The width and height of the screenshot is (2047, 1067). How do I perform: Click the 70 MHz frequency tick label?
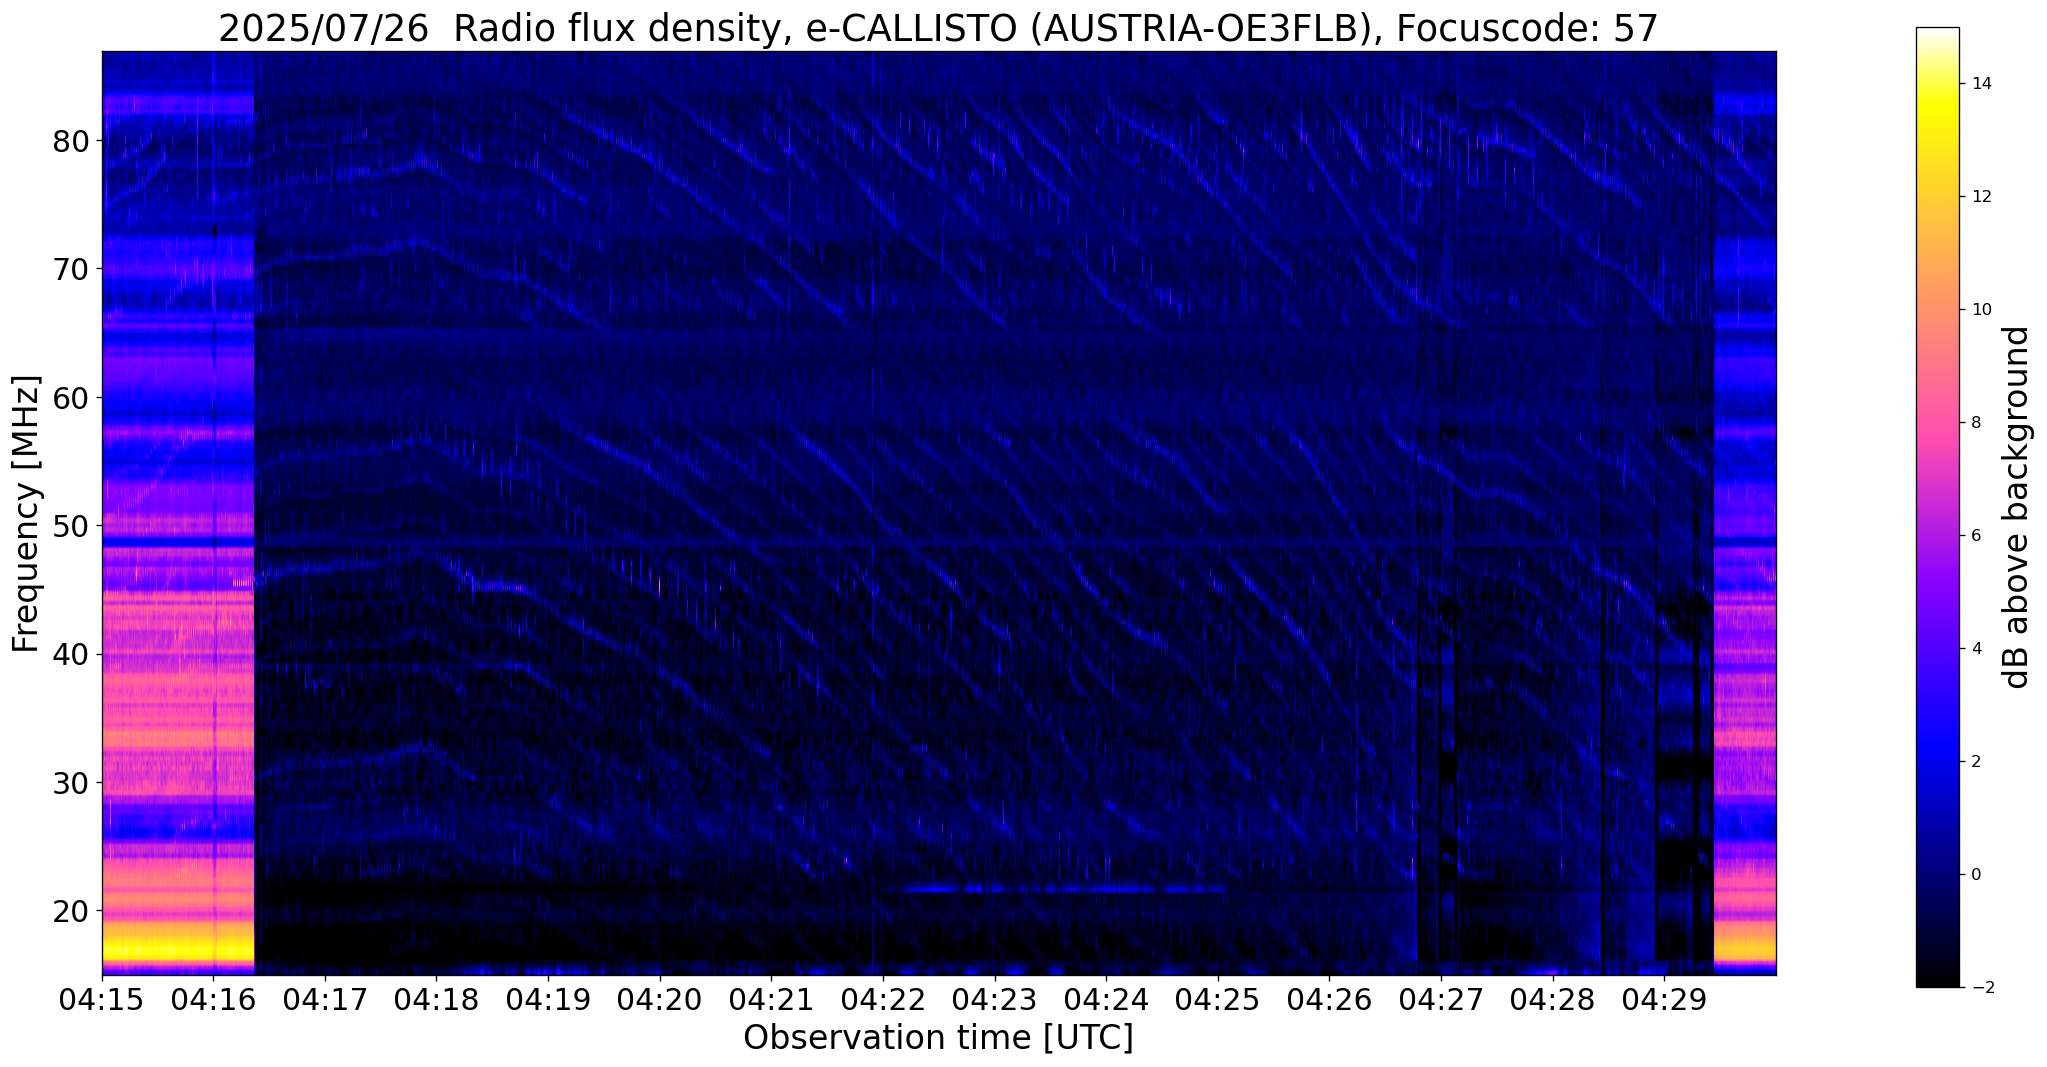click(71, 269)
